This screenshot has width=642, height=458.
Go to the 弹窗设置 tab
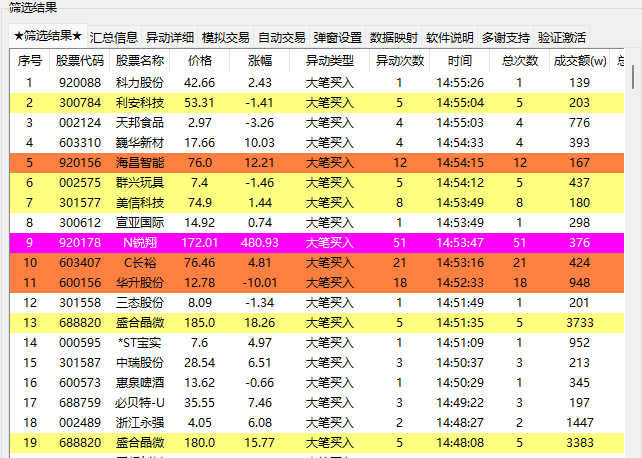point(338,38)
